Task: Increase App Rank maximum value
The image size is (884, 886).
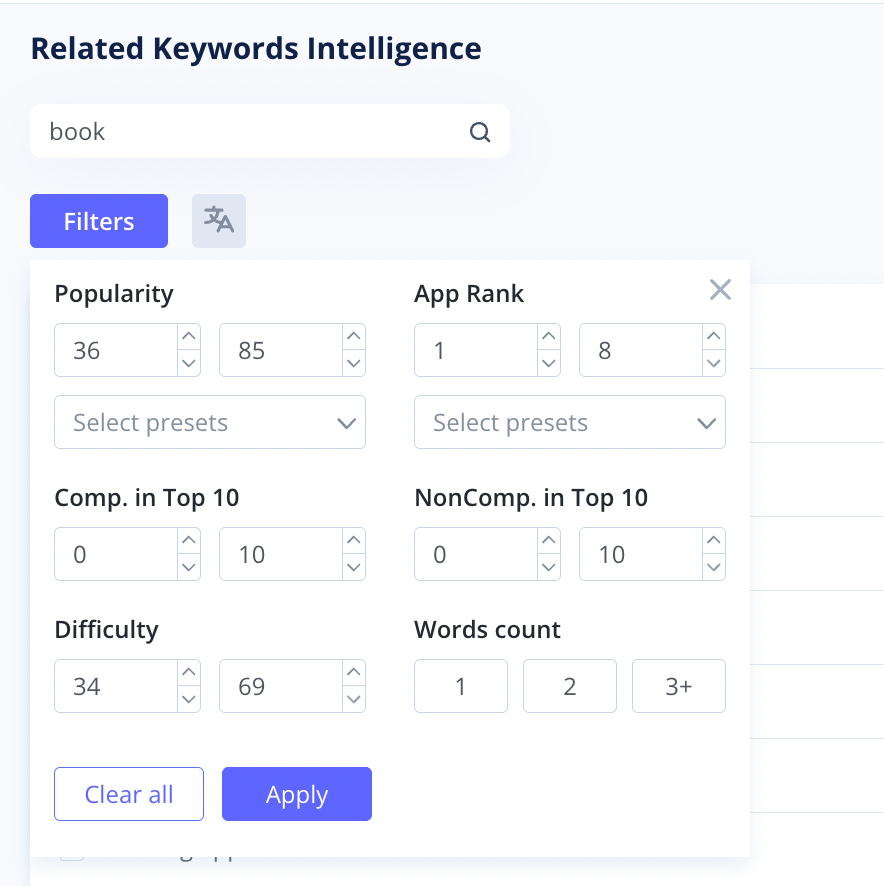Action: (713, 337)
